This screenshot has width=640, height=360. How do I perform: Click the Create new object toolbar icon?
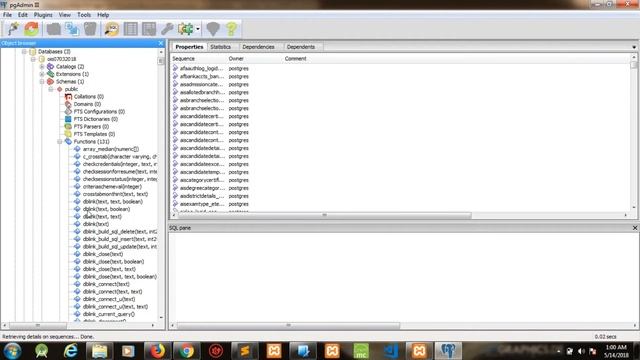click(x=72, y=29)
